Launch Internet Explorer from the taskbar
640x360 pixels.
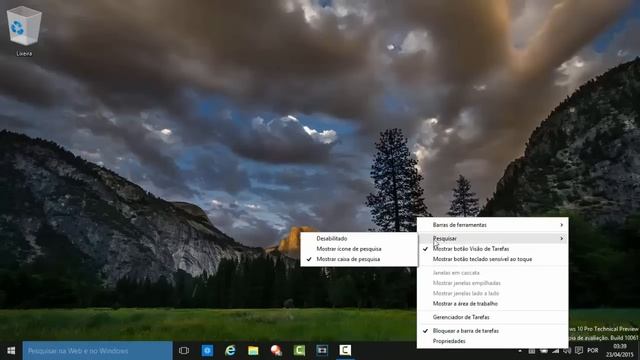230,351
